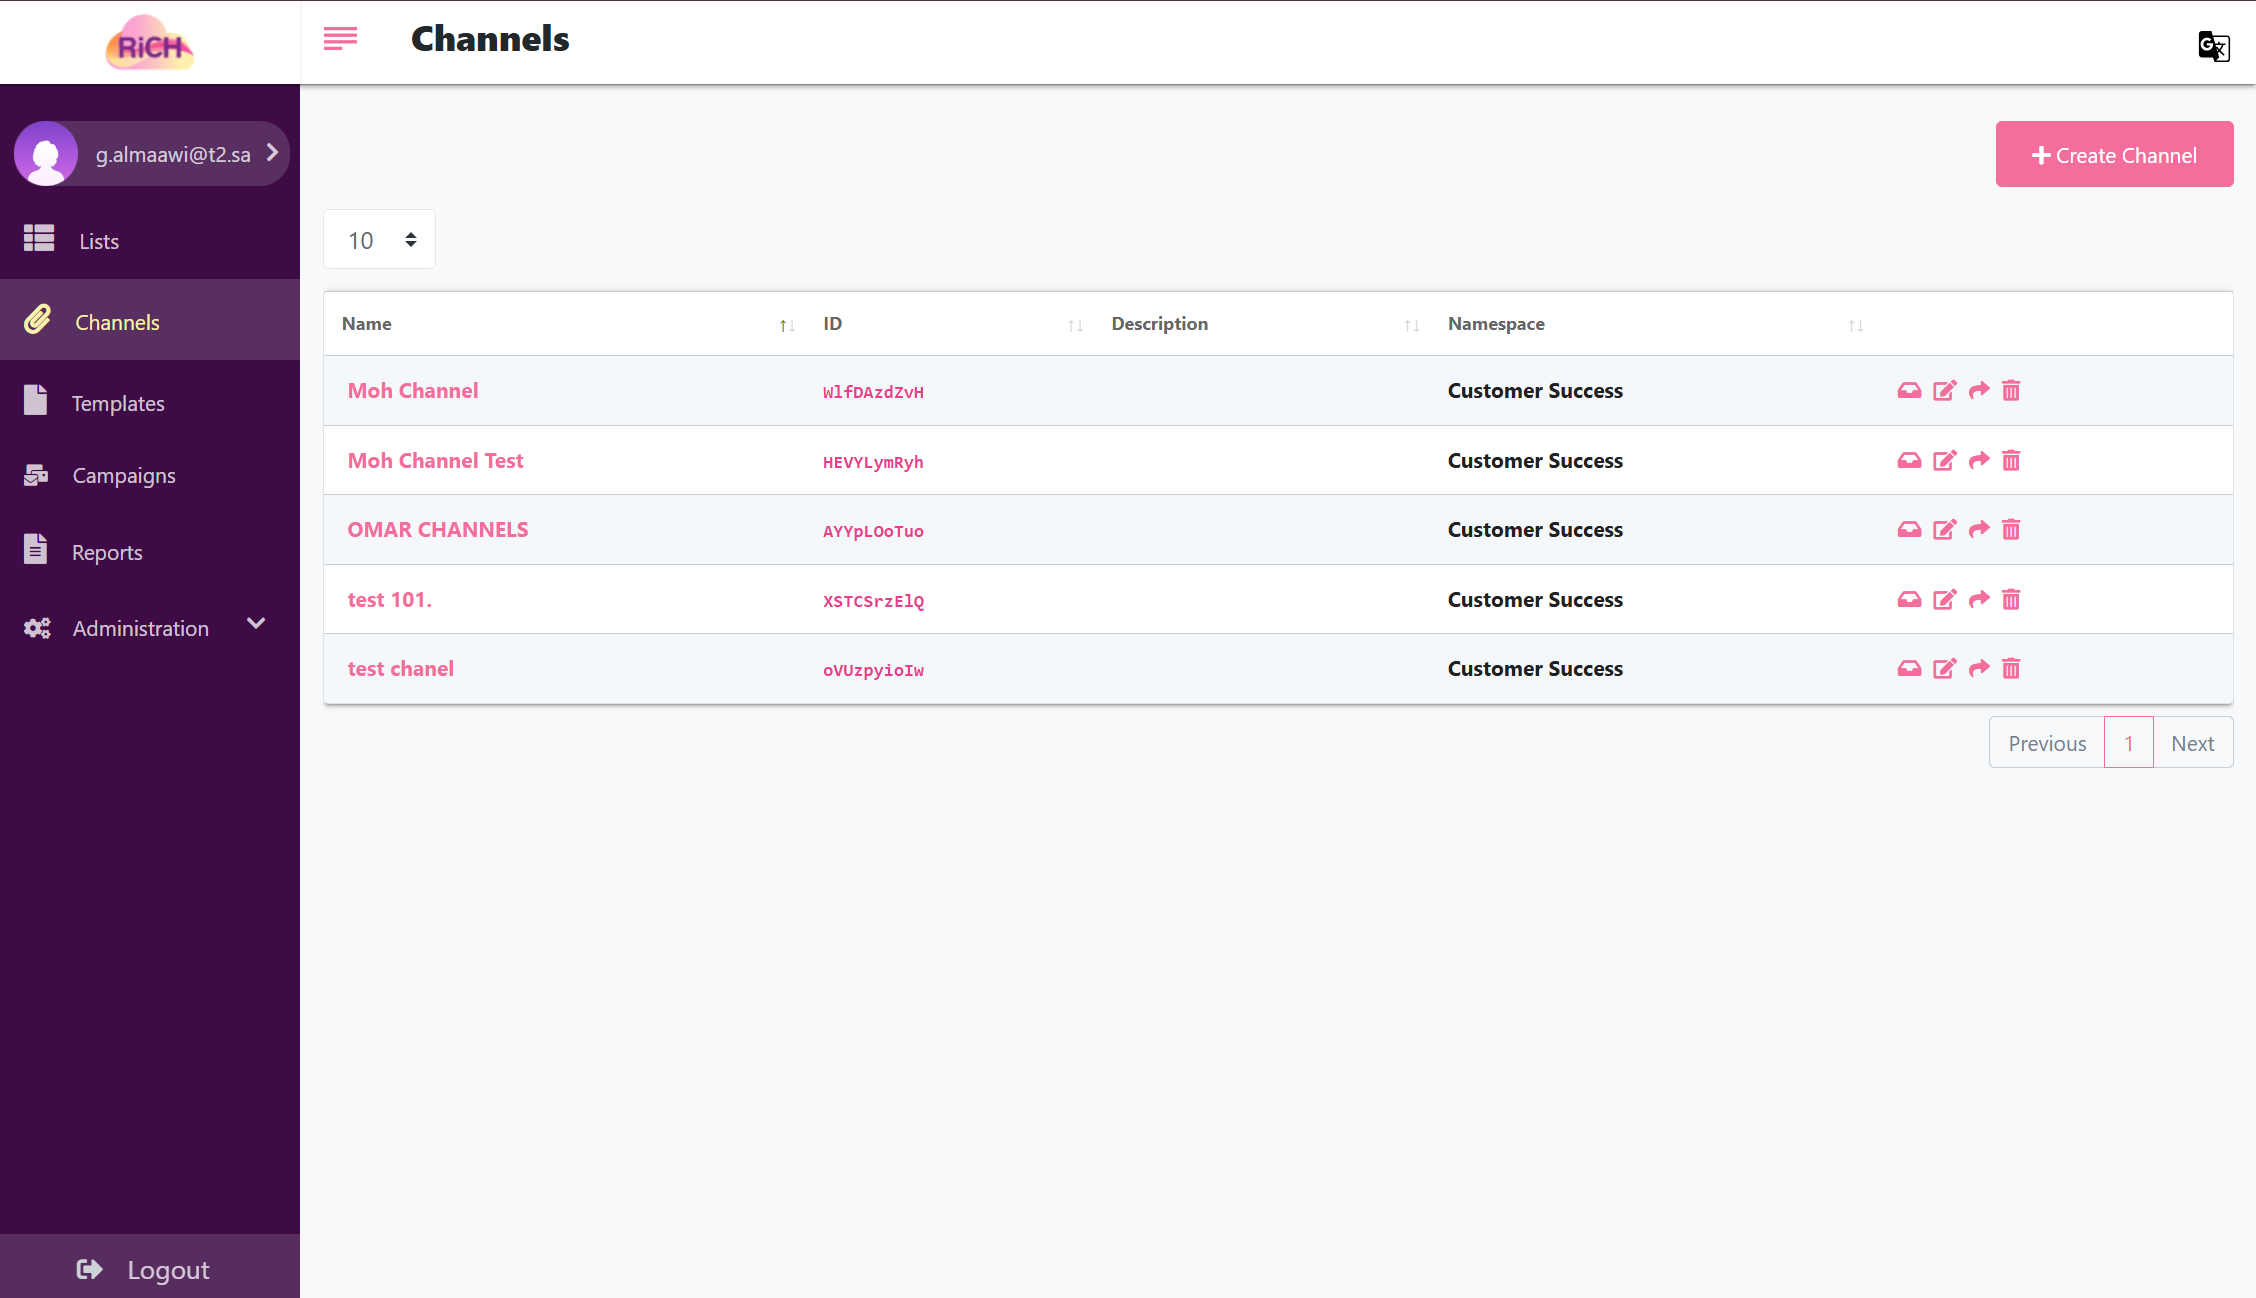Delete Moh Channel Test with trash icon
2256x1298 pixels.
tap(2011, 461)
